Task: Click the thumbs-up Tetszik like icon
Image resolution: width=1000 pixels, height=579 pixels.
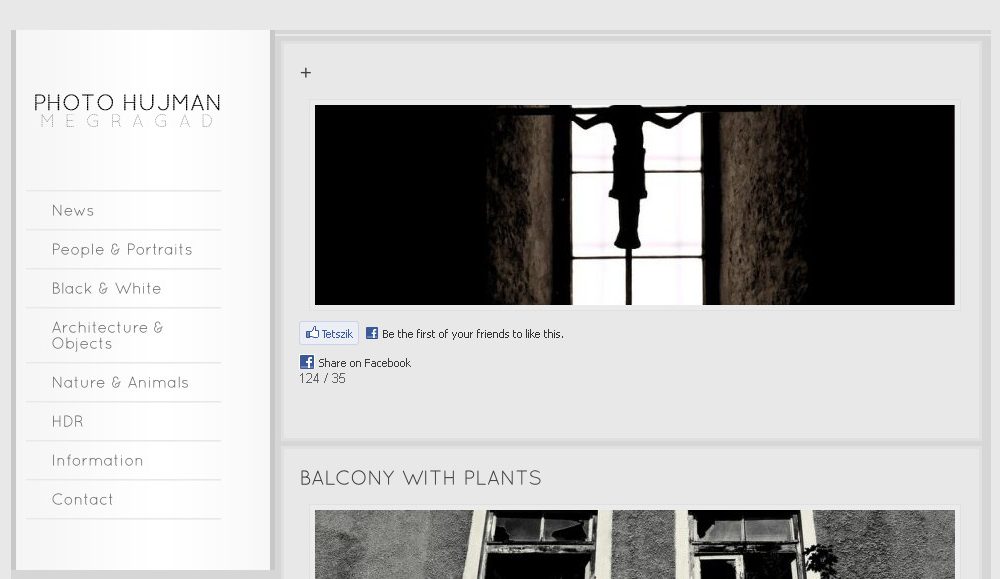Action: tap(313, 333)
